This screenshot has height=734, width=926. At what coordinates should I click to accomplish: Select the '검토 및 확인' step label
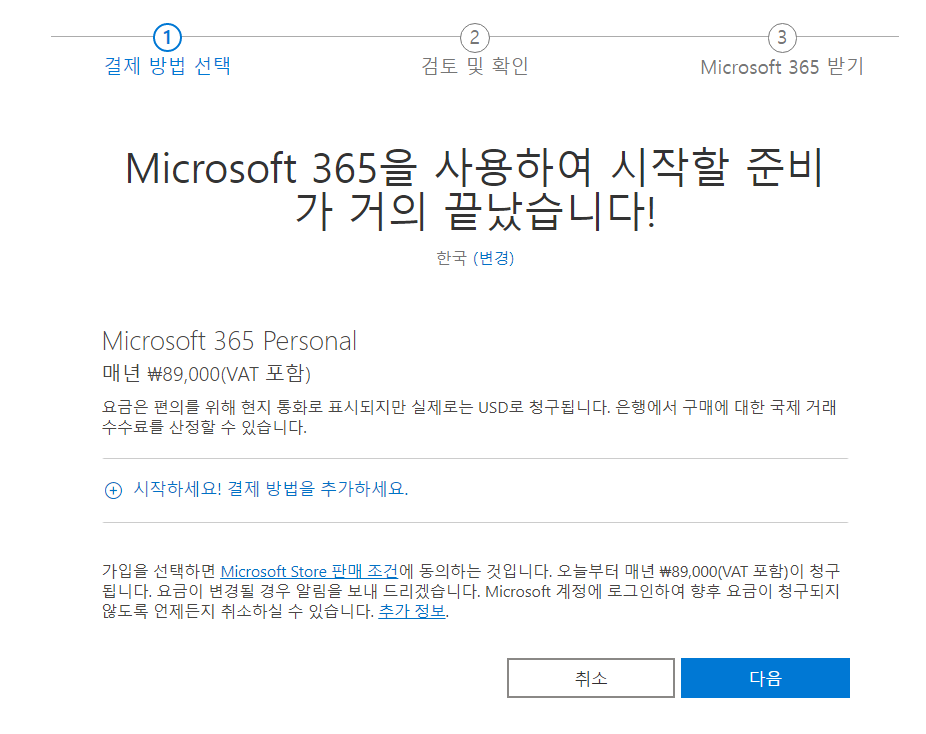point(475,66)
